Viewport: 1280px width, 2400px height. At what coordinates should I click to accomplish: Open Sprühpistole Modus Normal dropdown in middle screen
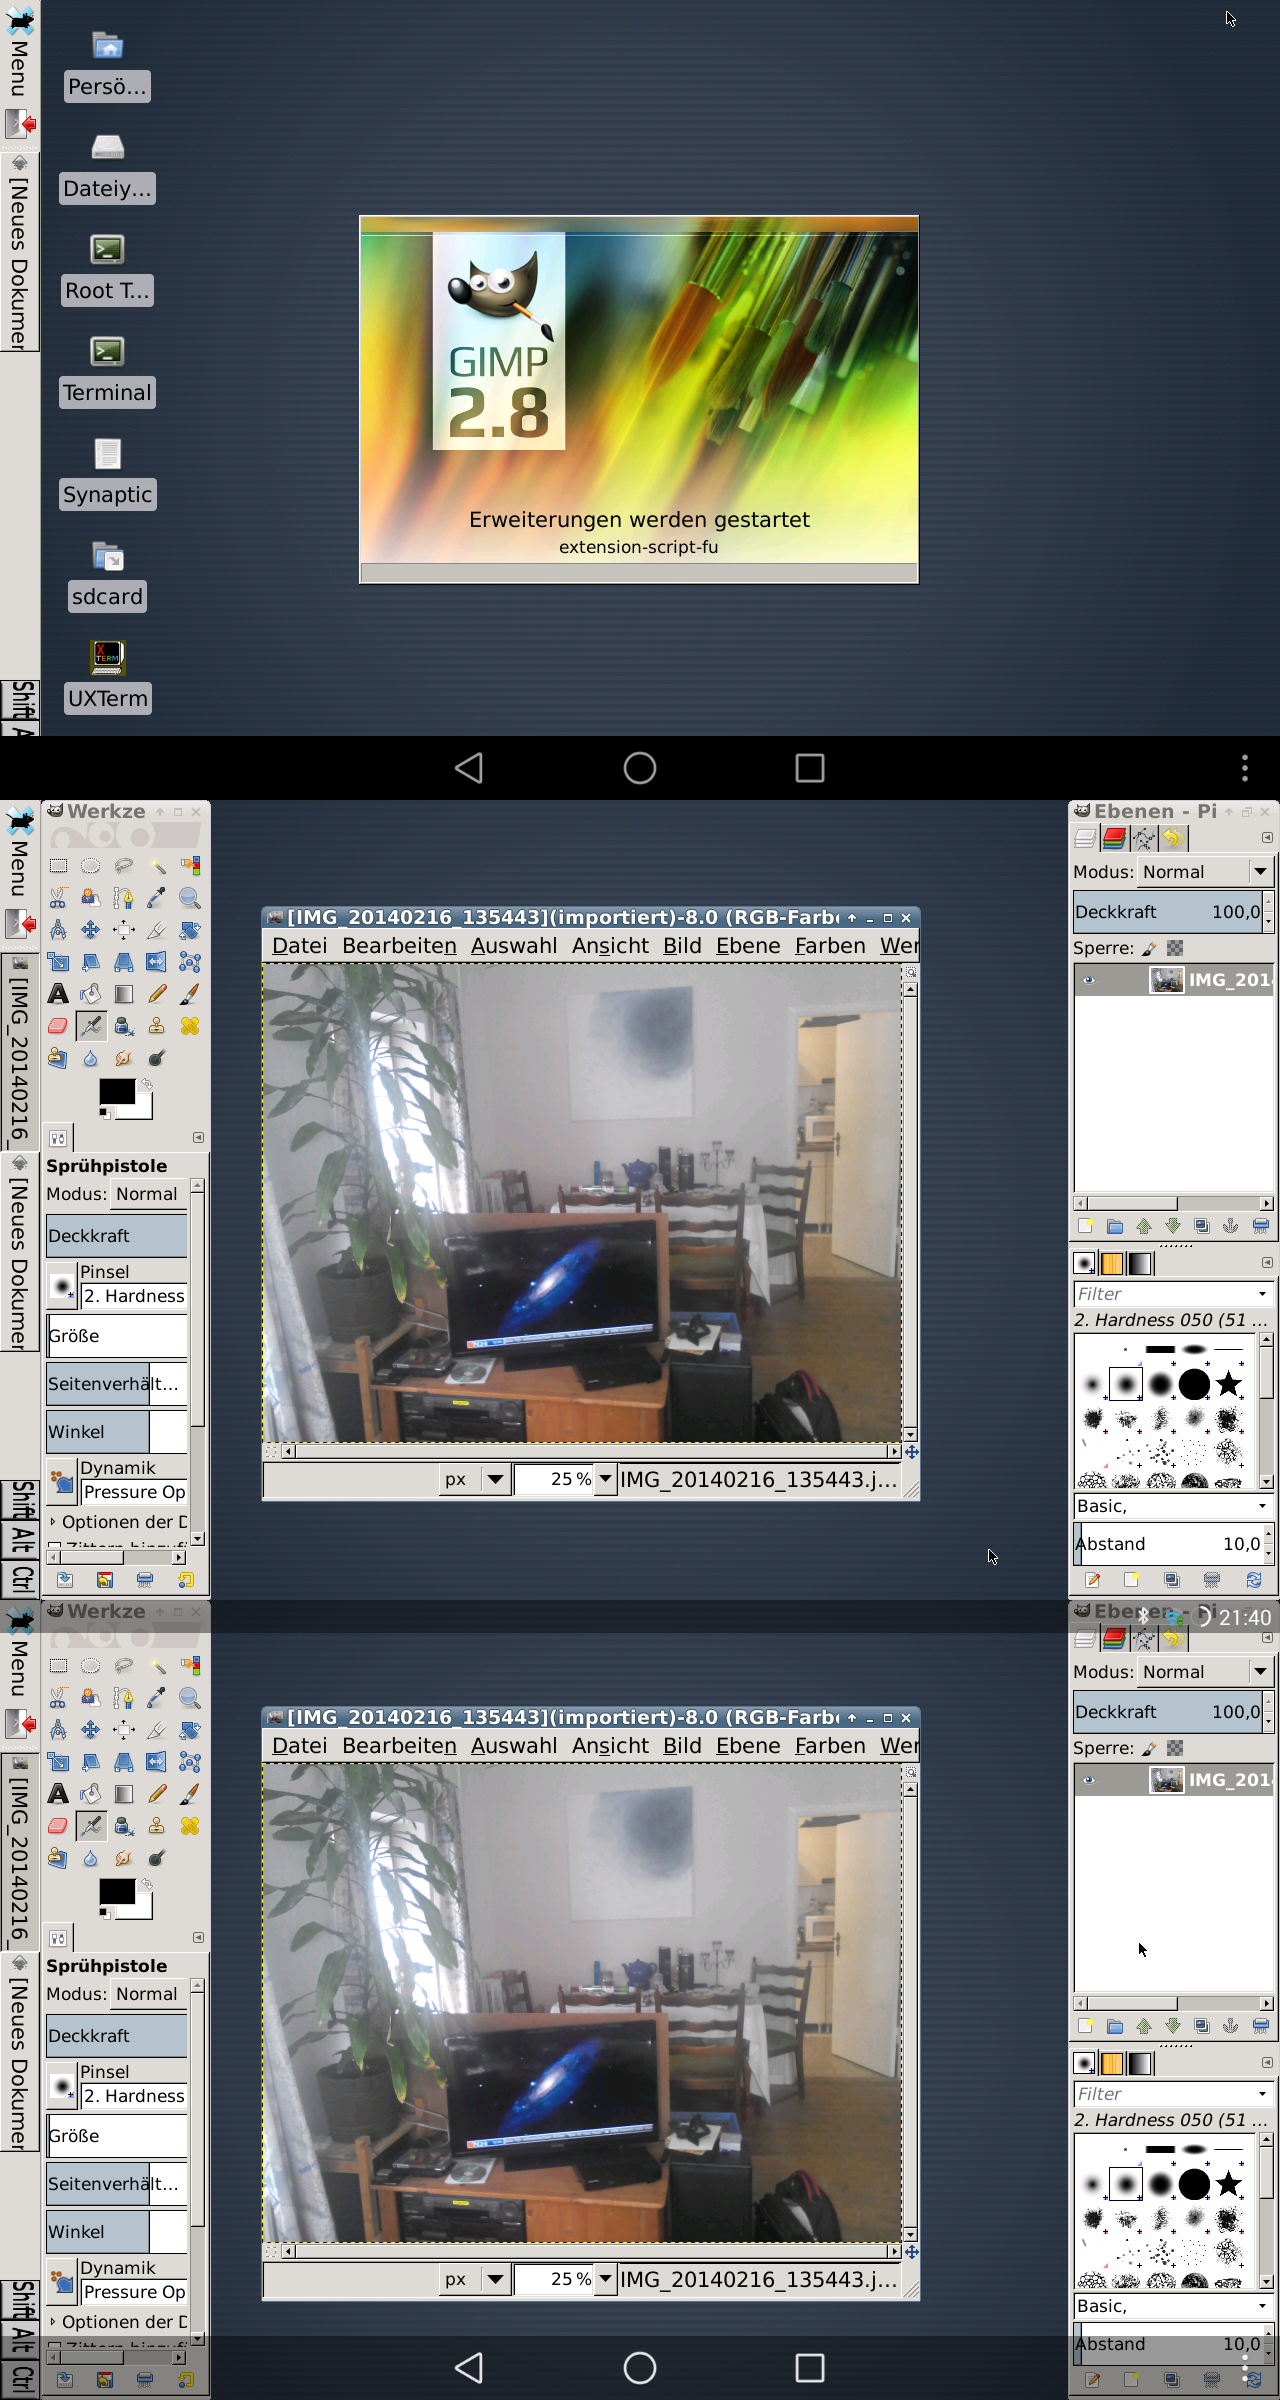pos(149,1194)
